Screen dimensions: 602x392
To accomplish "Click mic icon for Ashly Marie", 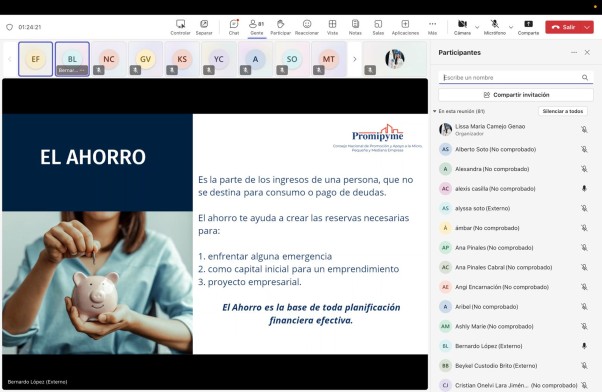I will pos(584,326).
